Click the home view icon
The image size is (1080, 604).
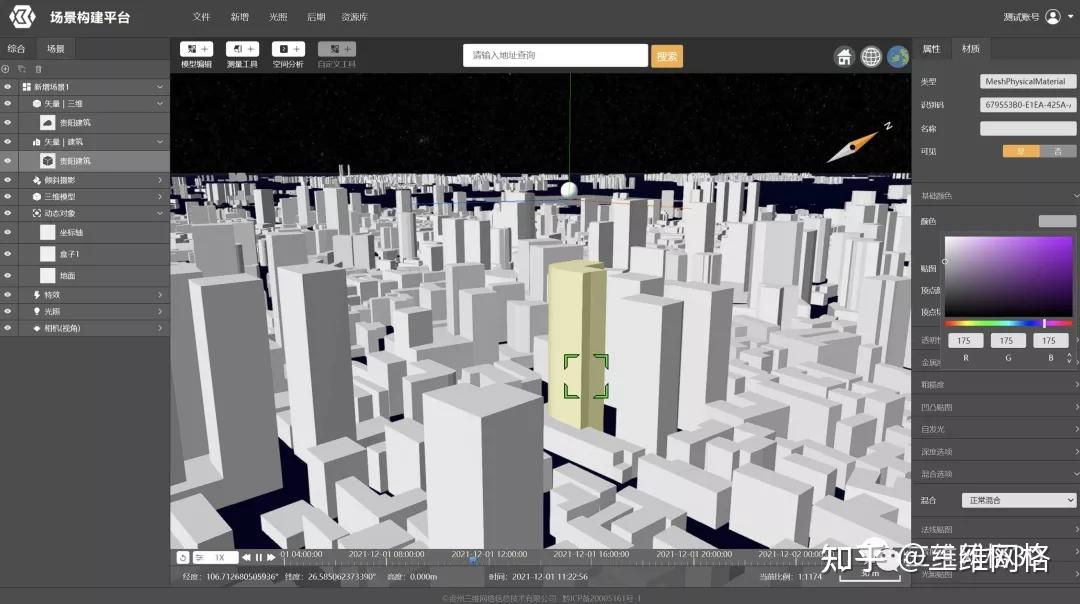[x=844, y=56]
